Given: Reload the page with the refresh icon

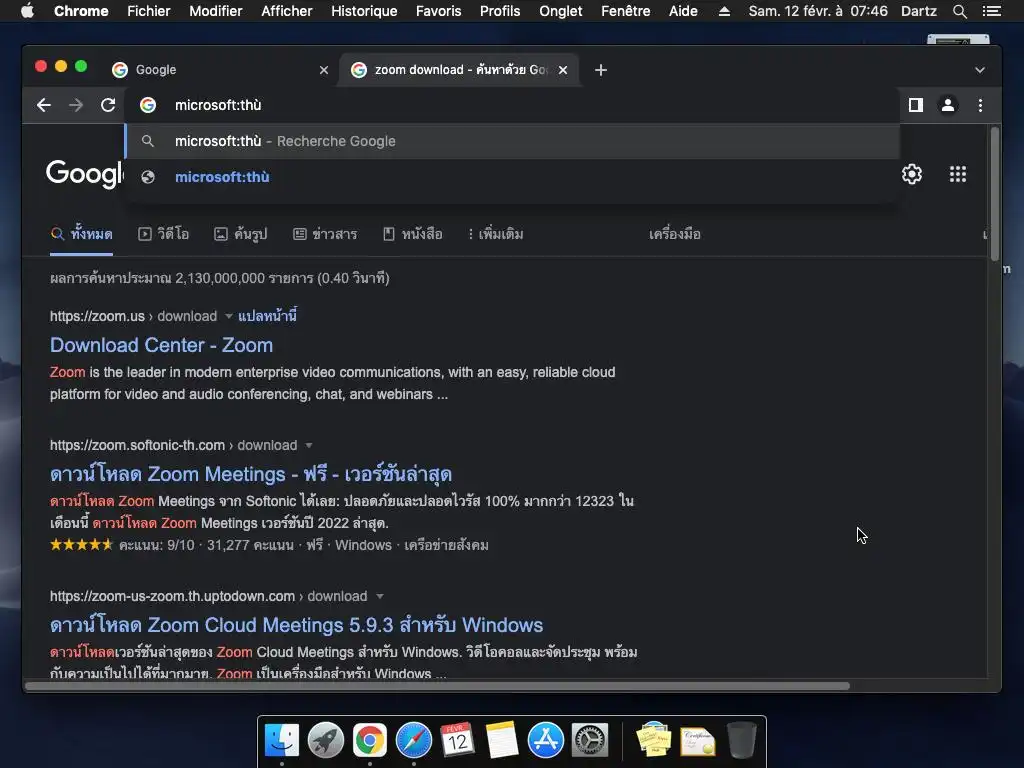Looking at the screenshot, I should (x=108, y=105).
